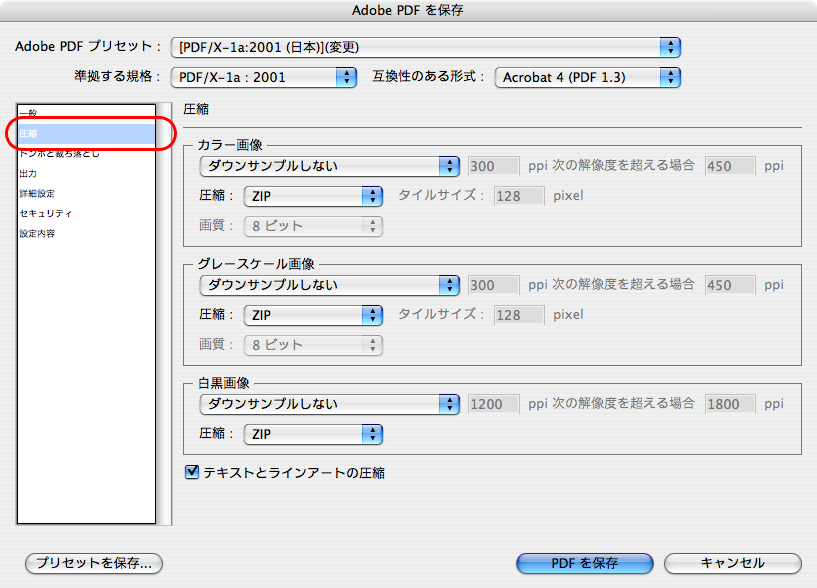817x588 pixels.
Task: Select 出力 in the left category list
Action: (x=86, y=173)
